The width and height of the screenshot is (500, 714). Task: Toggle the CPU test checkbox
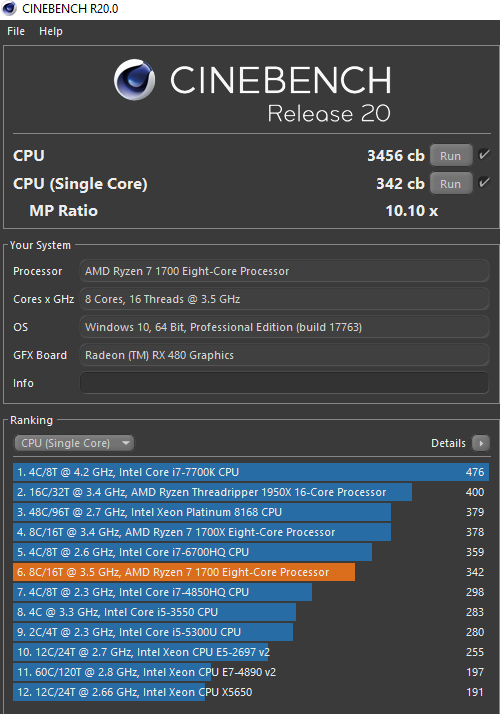(484, 155)
